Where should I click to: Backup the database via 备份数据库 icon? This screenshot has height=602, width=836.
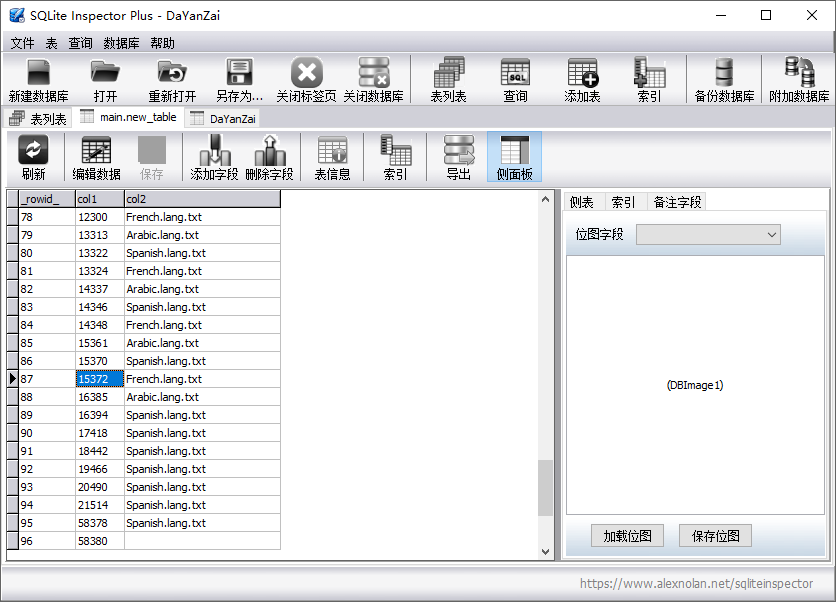coord(724,78)
